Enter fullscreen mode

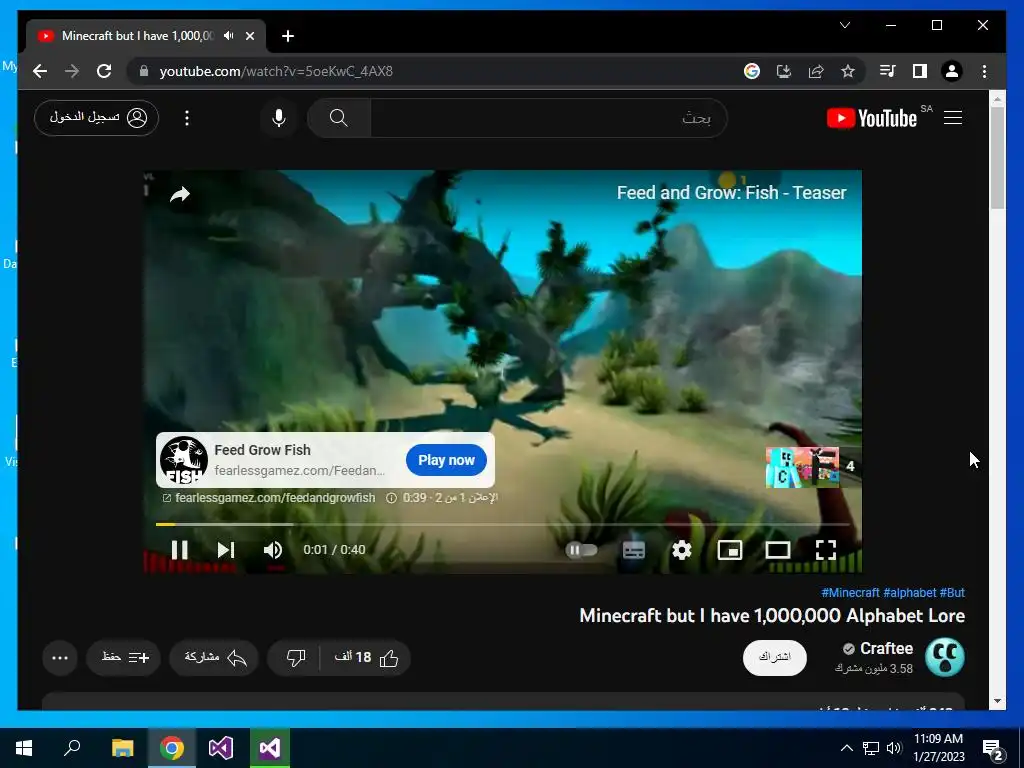[x=826, y=550]
